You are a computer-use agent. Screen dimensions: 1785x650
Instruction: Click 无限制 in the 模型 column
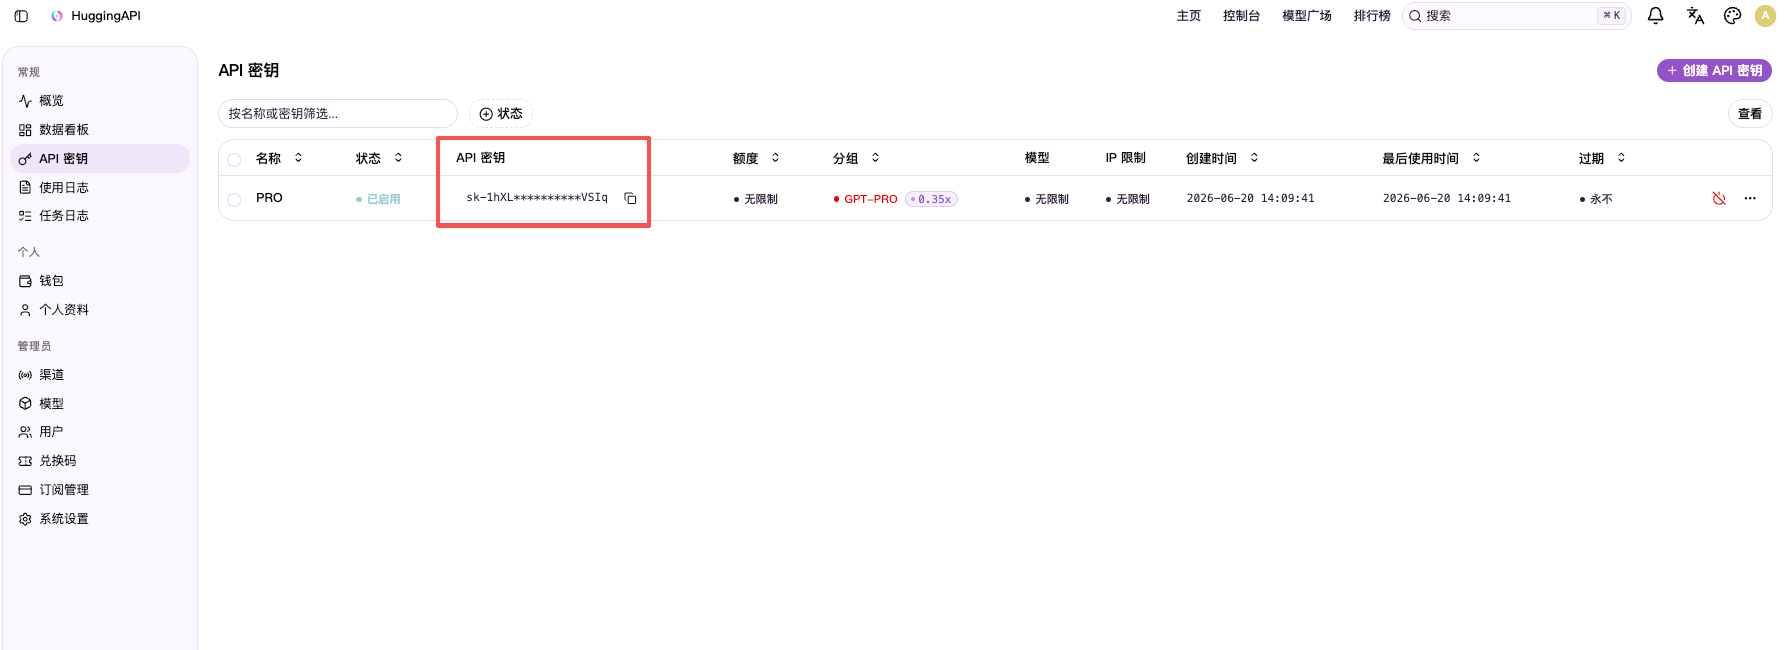(x=1047, y=199)
